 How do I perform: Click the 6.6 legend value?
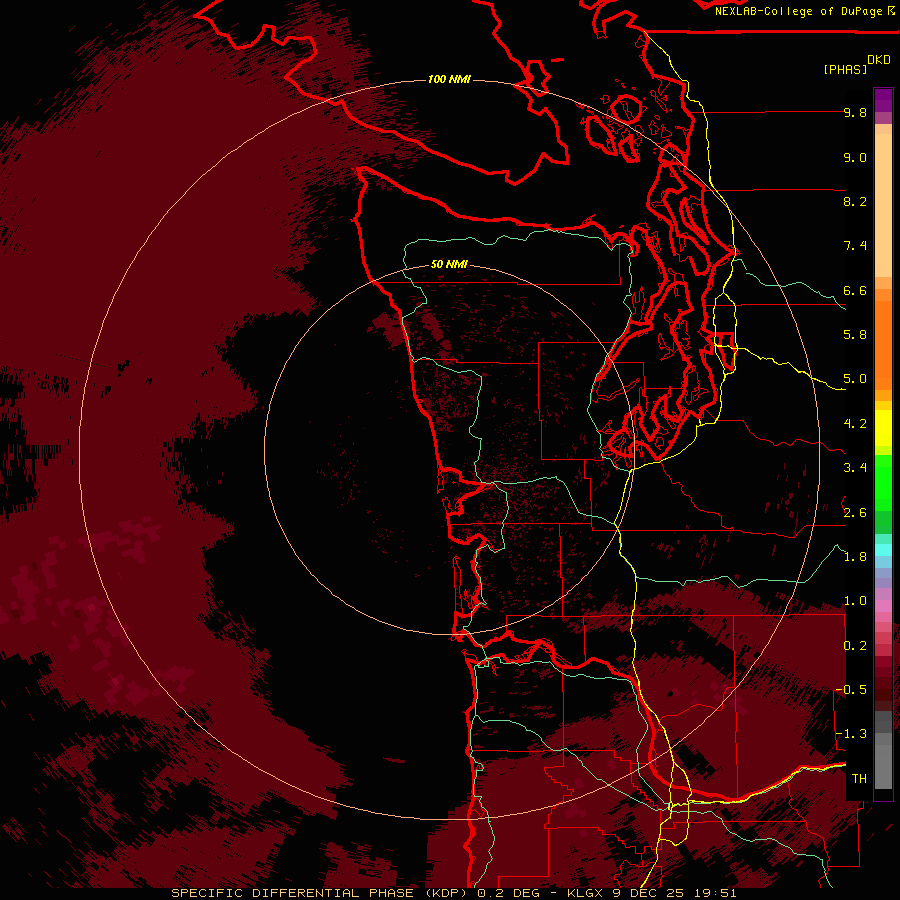coord(855,290)
